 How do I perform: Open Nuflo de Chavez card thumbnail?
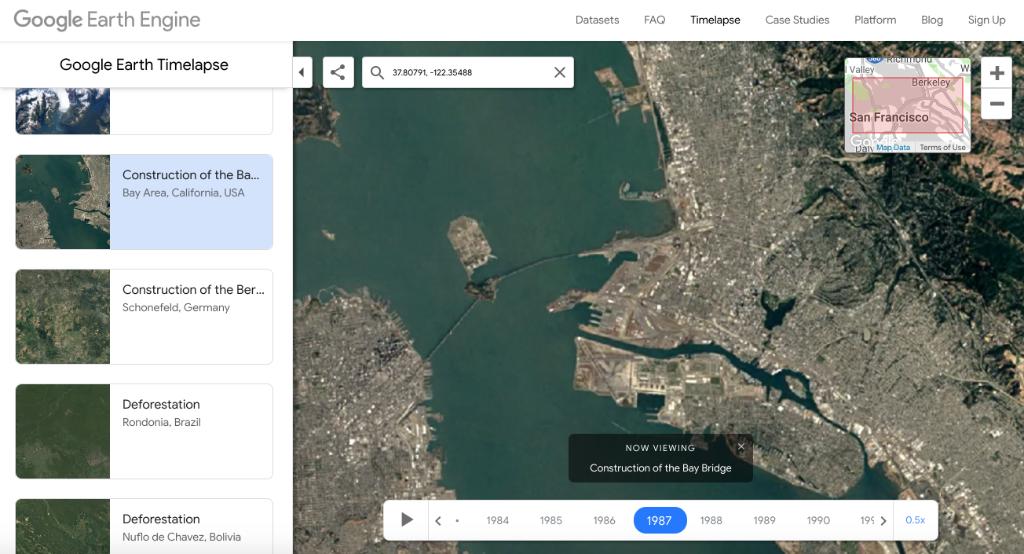(63, 527)
